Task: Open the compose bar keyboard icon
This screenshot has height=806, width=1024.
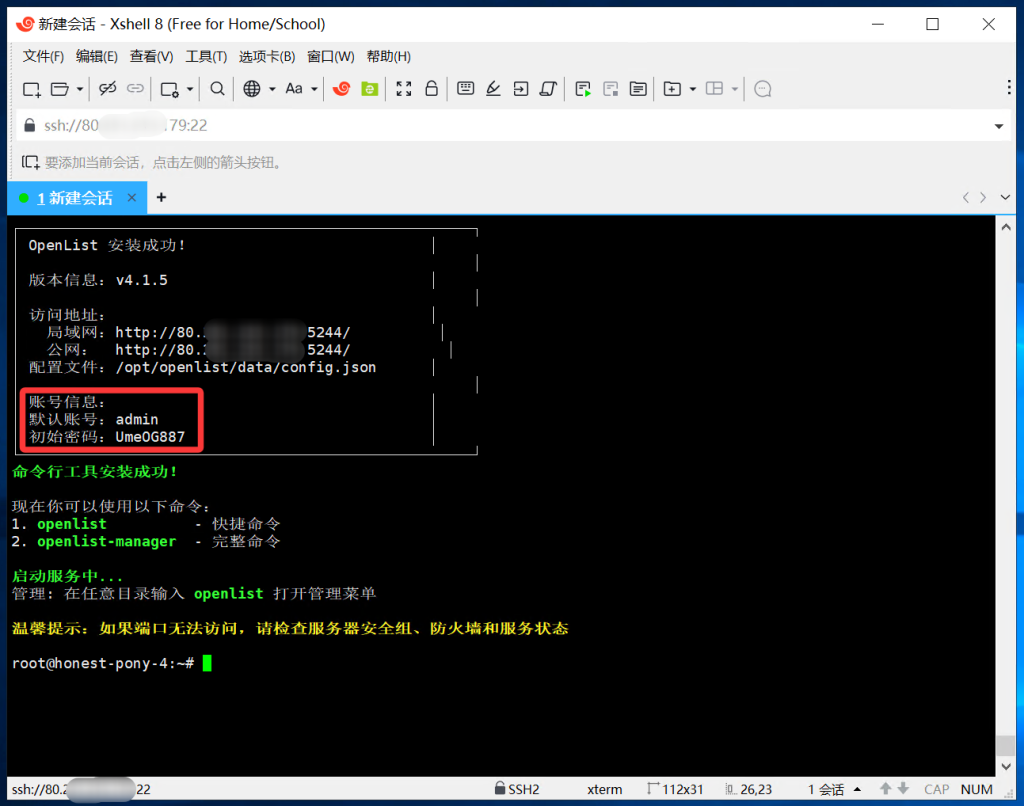Action: (465, 89)
